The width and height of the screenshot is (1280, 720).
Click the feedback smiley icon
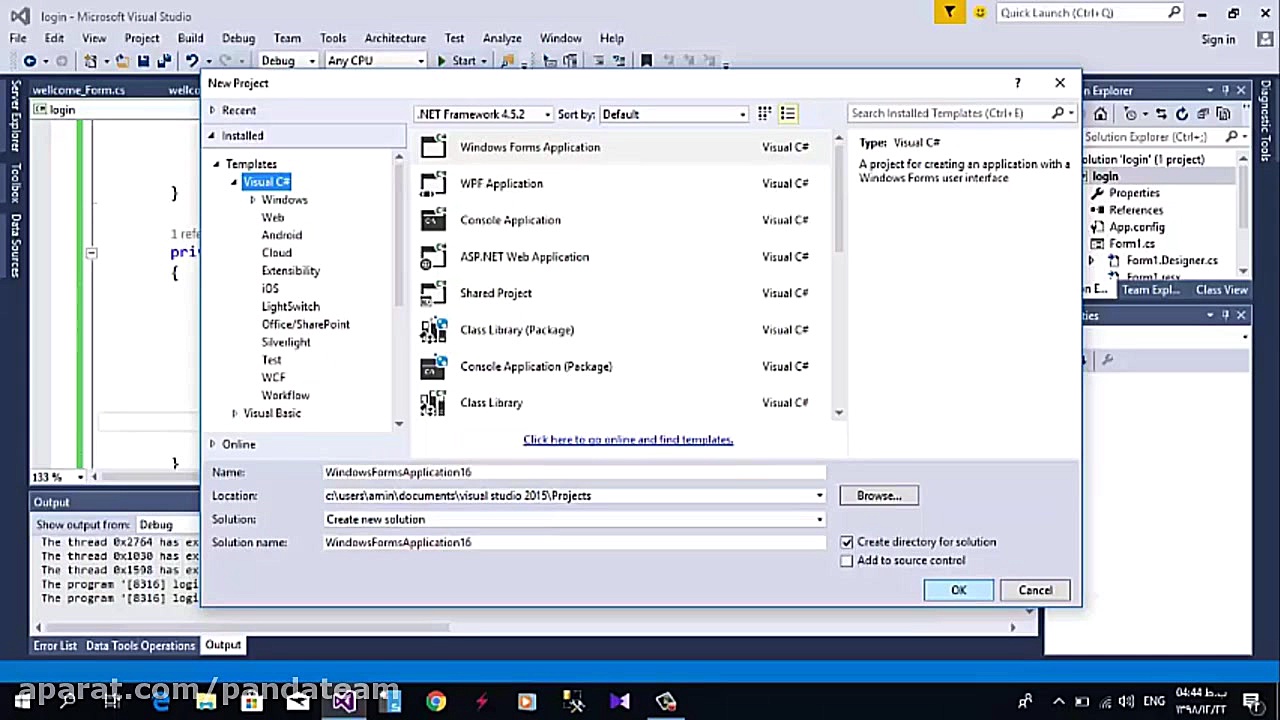point(980,13)
